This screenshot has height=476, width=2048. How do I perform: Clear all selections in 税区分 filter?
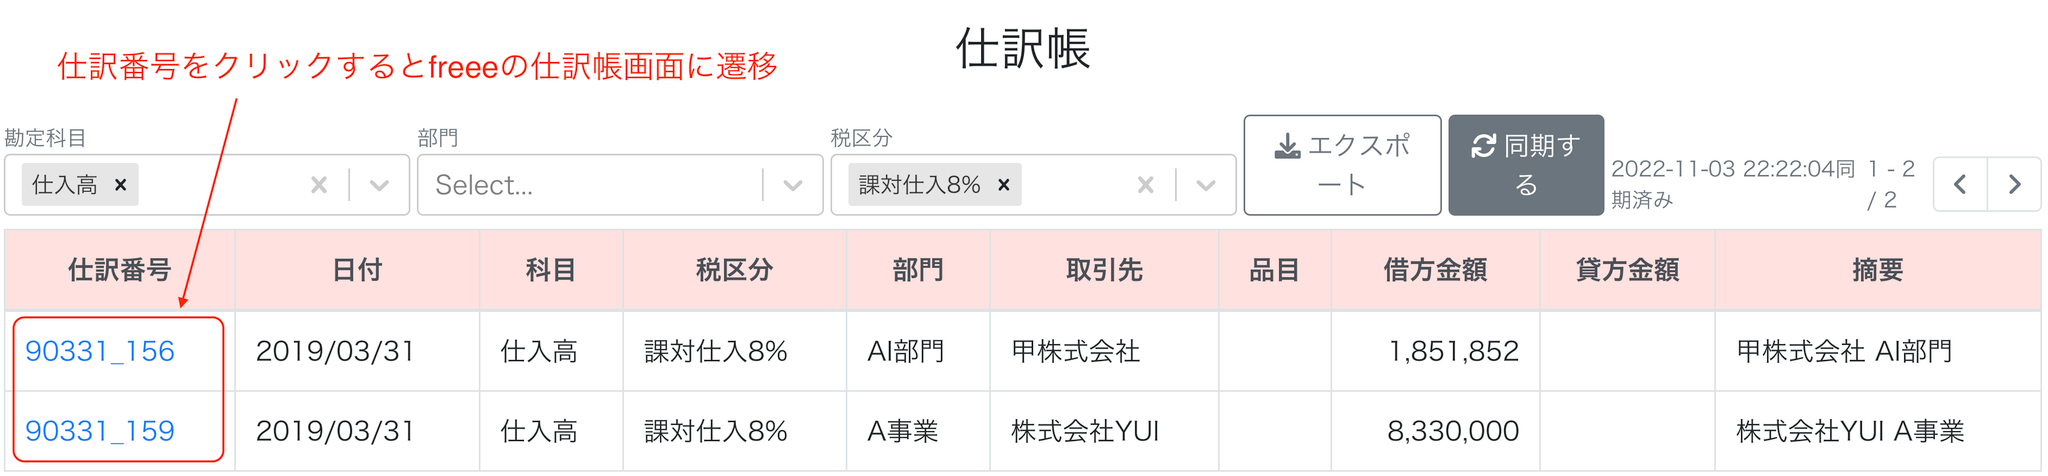[1146, 185]
